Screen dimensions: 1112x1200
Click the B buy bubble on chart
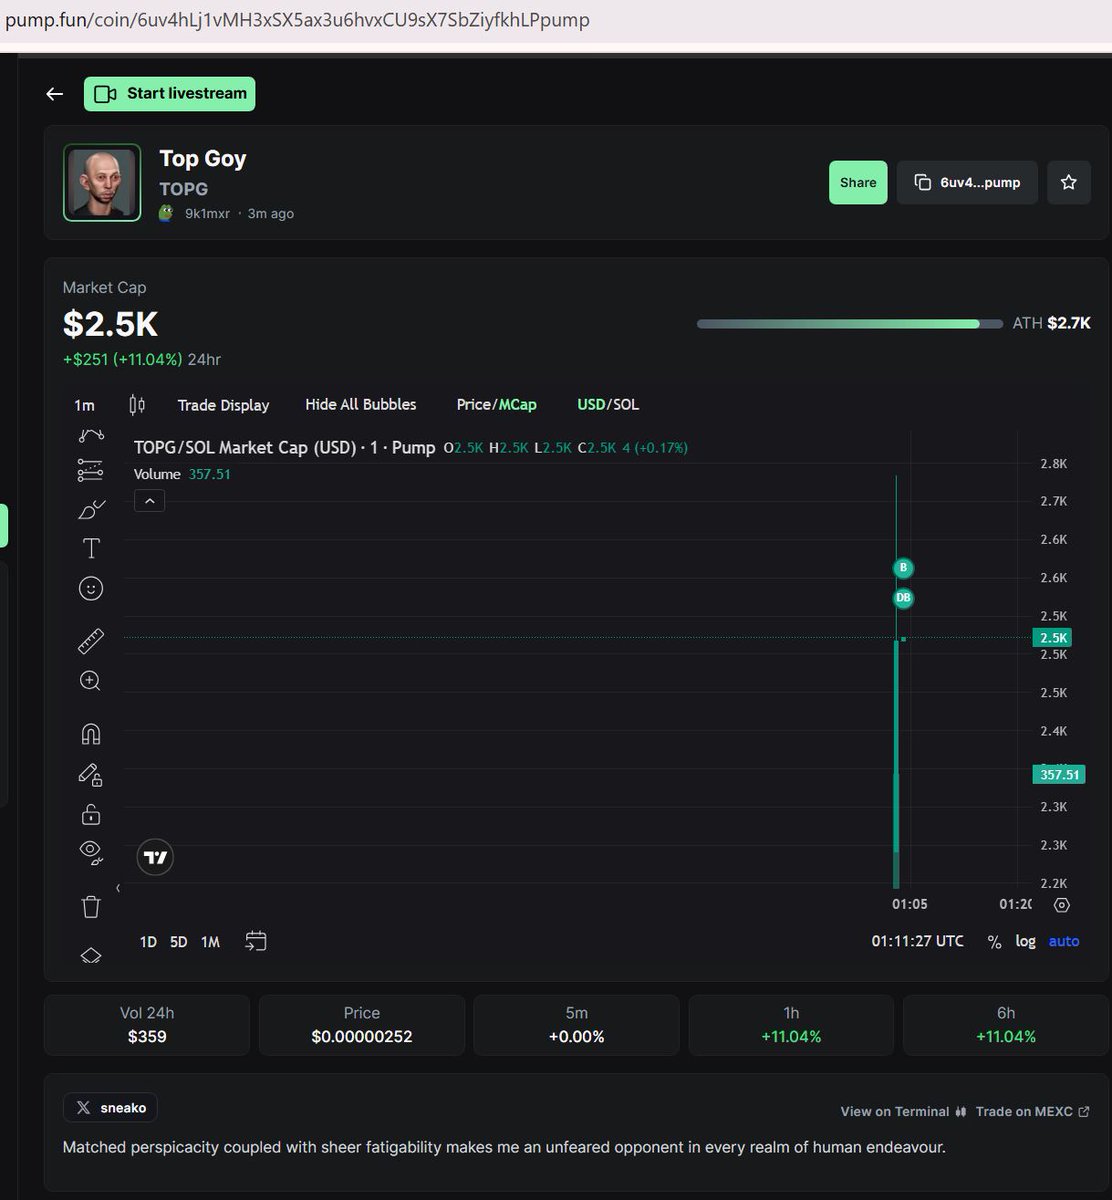click(903, 568)
